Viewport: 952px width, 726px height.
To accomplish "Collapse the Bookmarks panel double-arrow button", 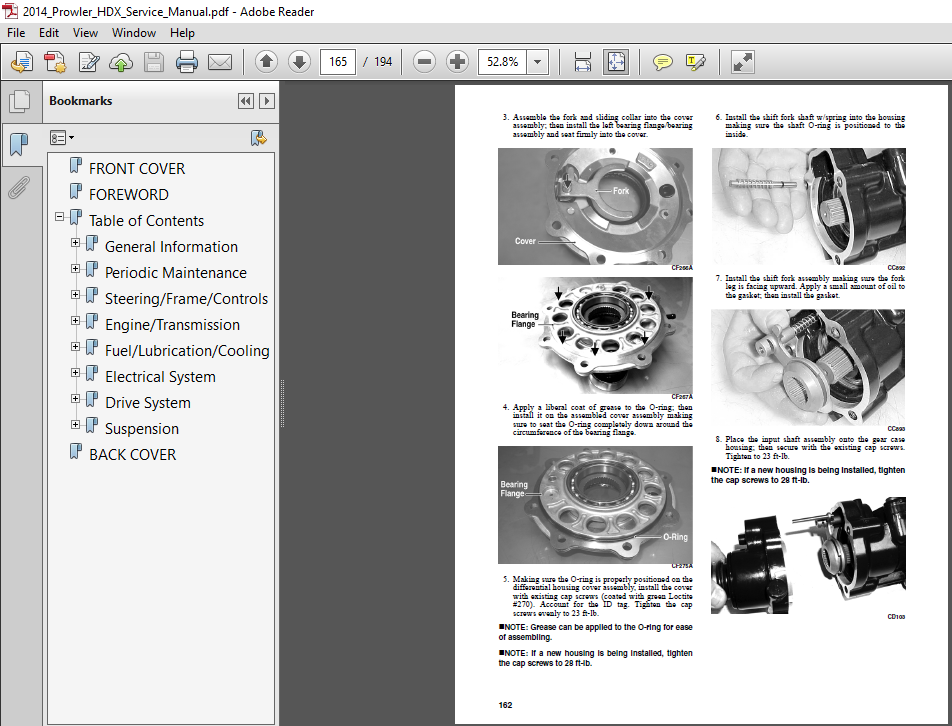I will point(245,101).
